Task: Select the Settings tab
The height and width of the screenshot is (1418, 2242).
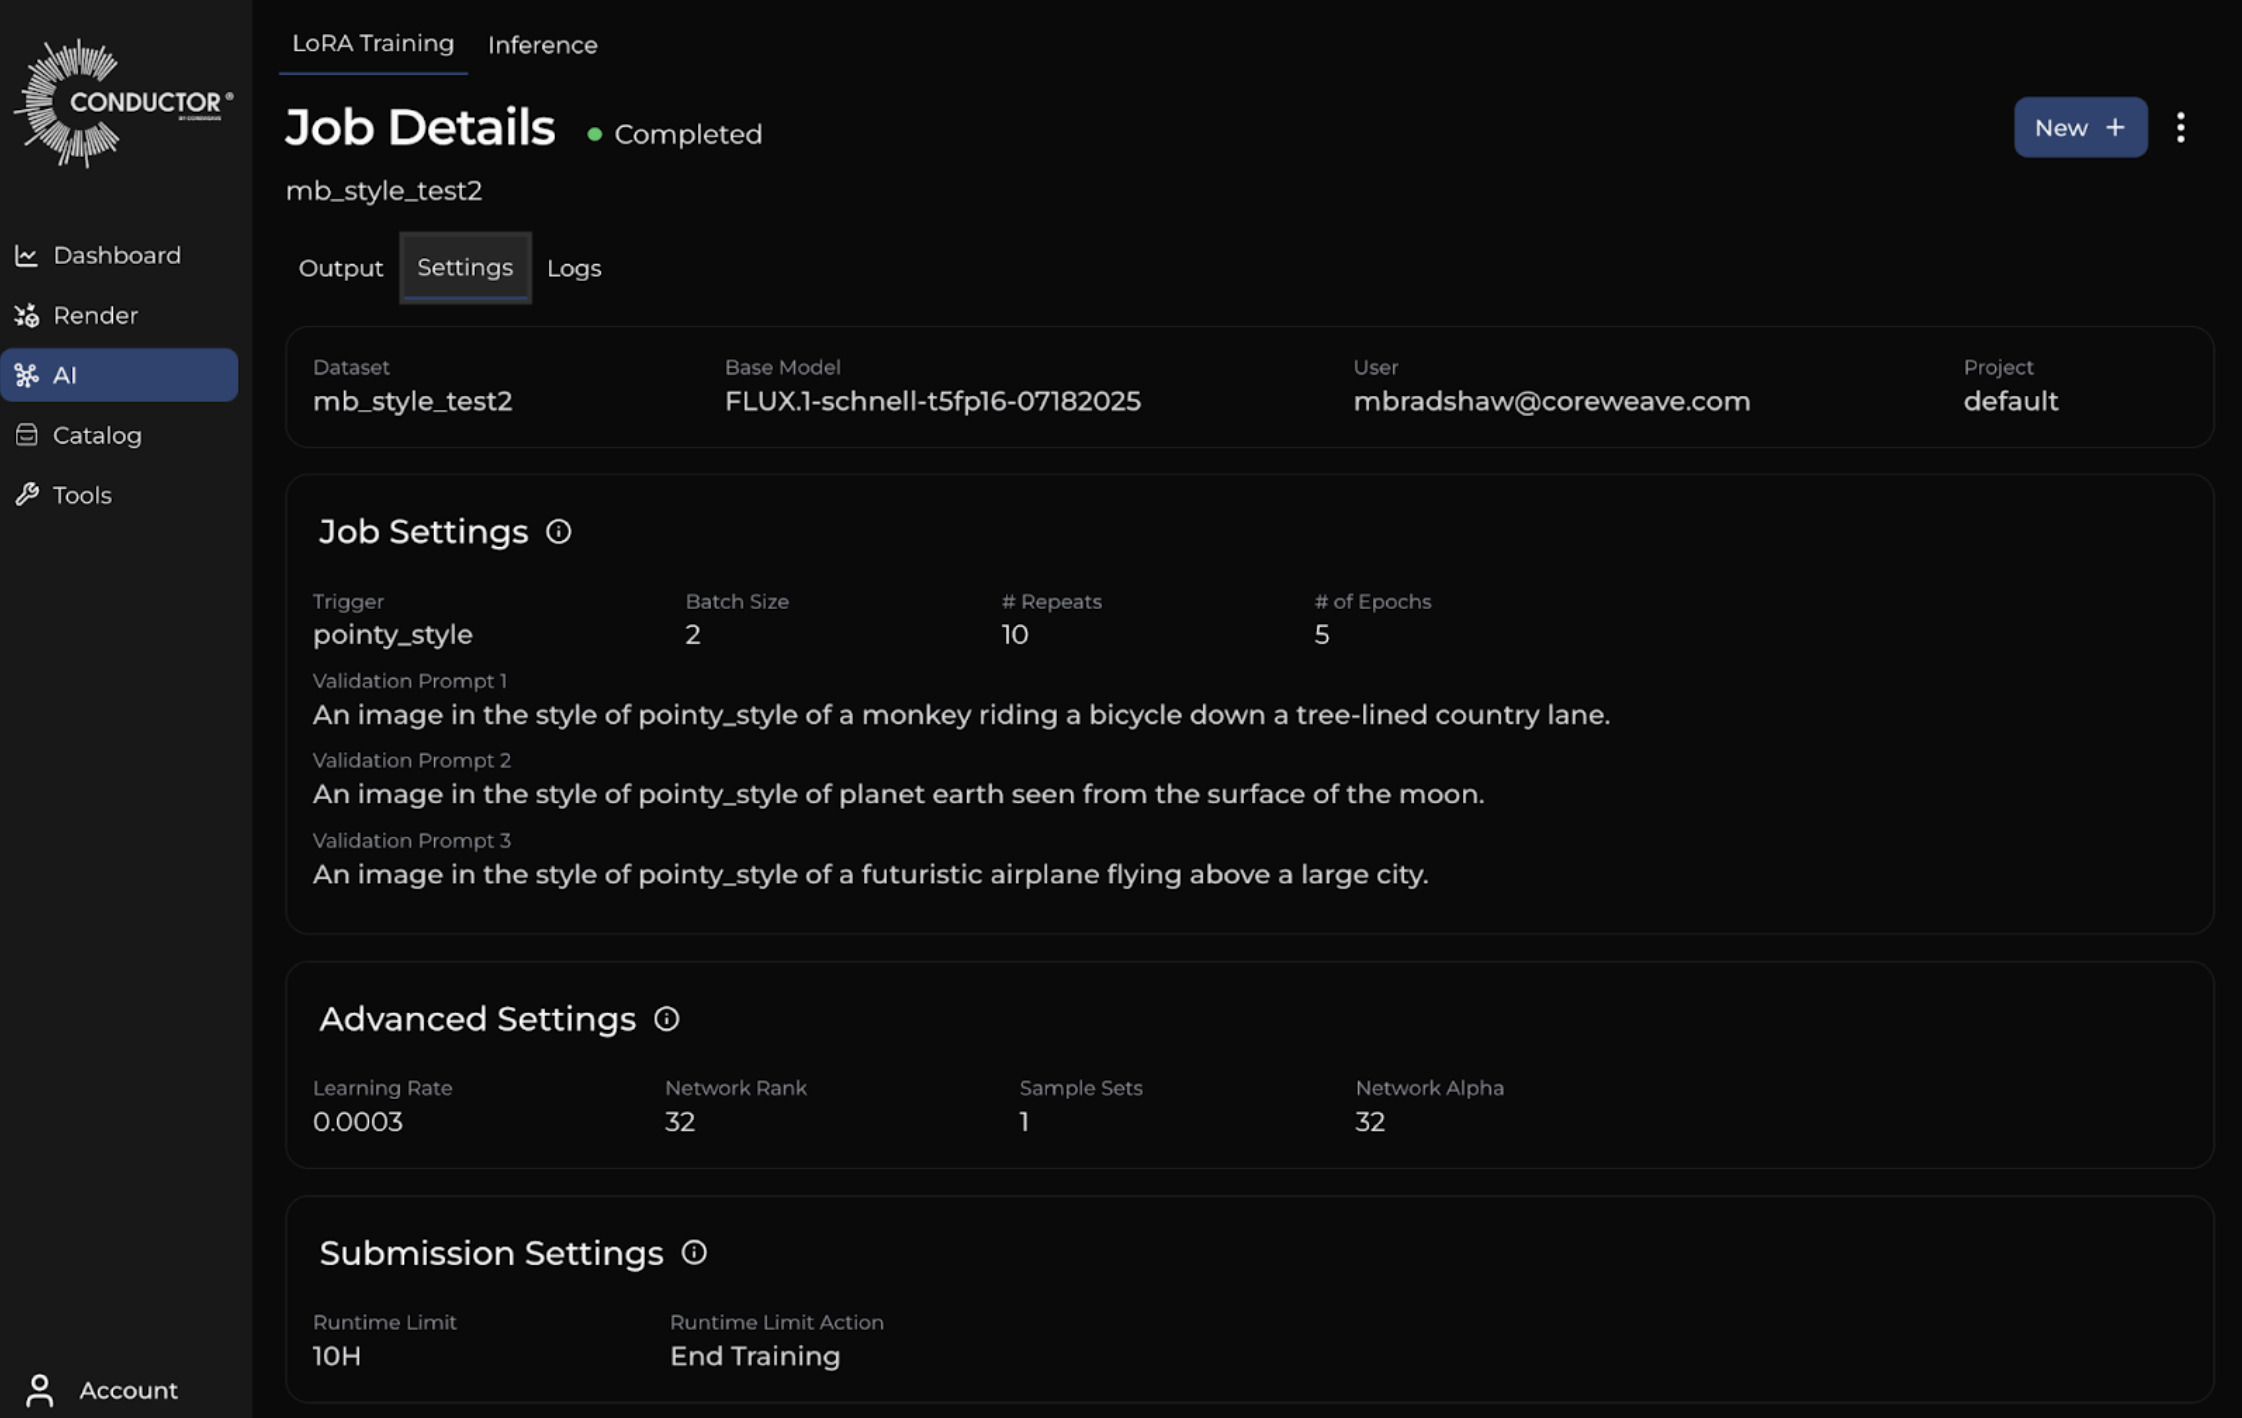Action: (465, 268)
